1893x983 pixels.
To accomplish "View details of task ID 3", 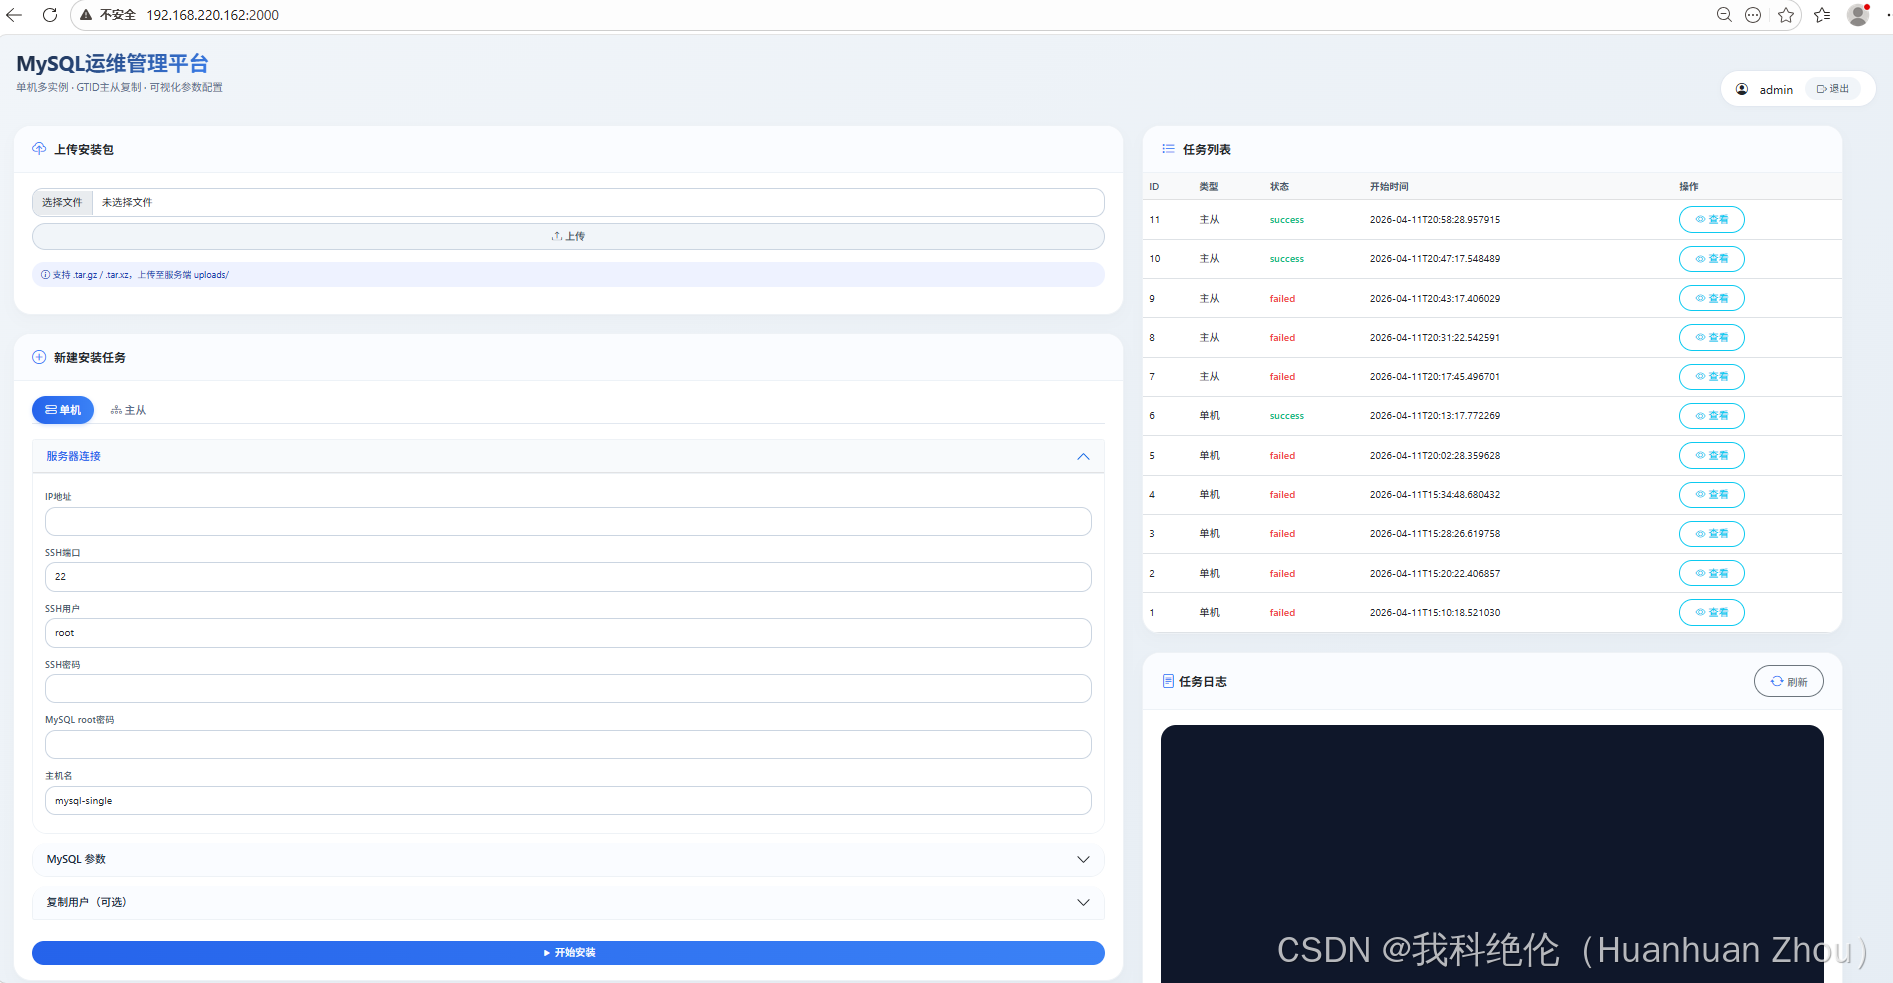I will [x=1711, y=534].
